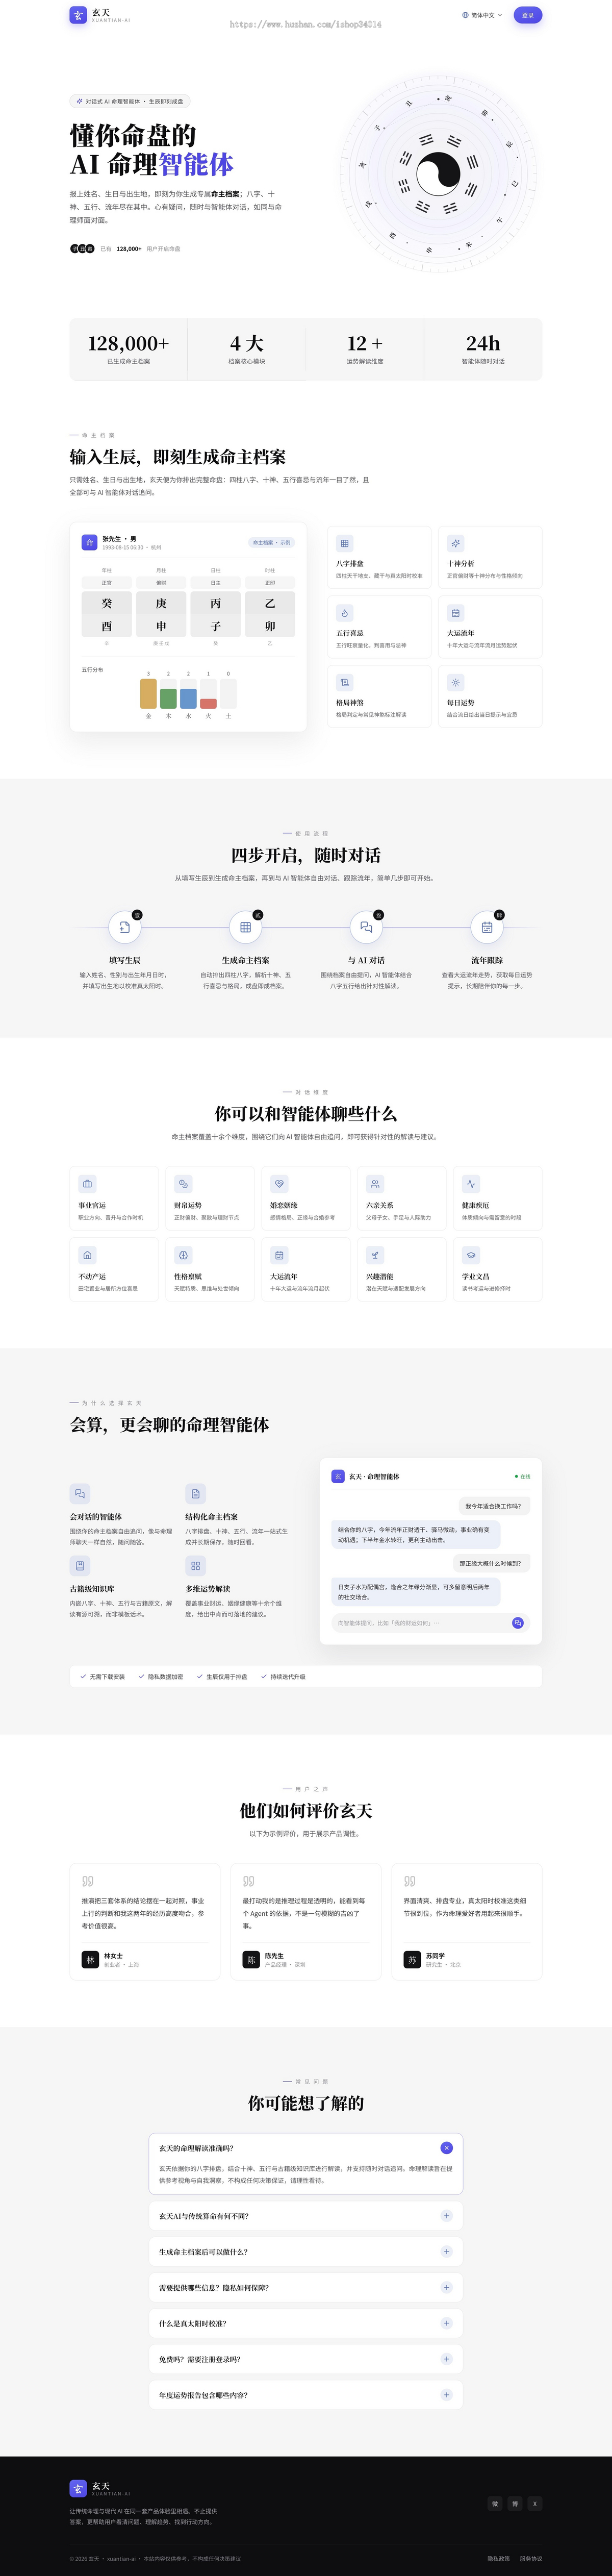Click the 庚 heavenly stem tile
The width and height of the screenshot is (612, 2576).
click(161, 603)
